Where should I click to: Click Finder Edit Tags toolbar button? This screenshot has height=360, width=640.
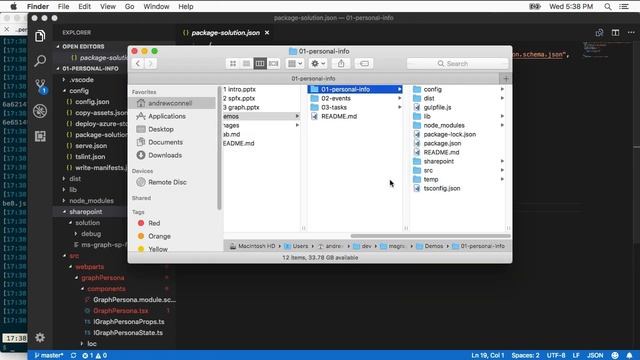pyautogui.click(x=364, y=64)
